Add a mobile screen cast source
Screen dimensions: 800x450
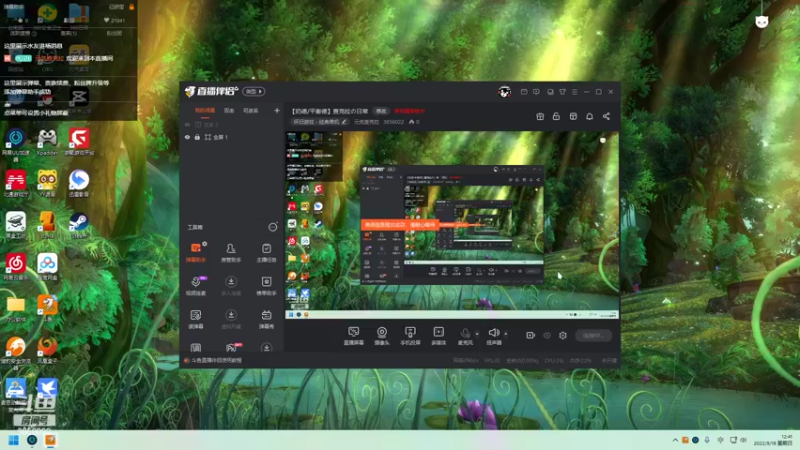pos(410,336)
